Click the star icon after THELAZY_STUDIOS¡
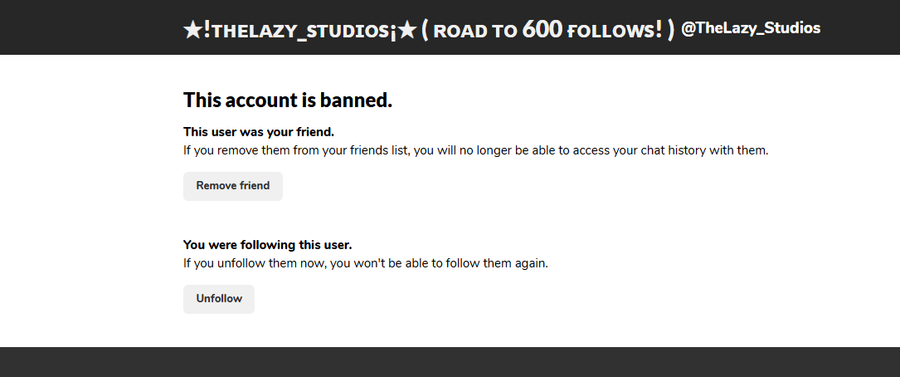The image size is (900, 377). click(406, 30)
